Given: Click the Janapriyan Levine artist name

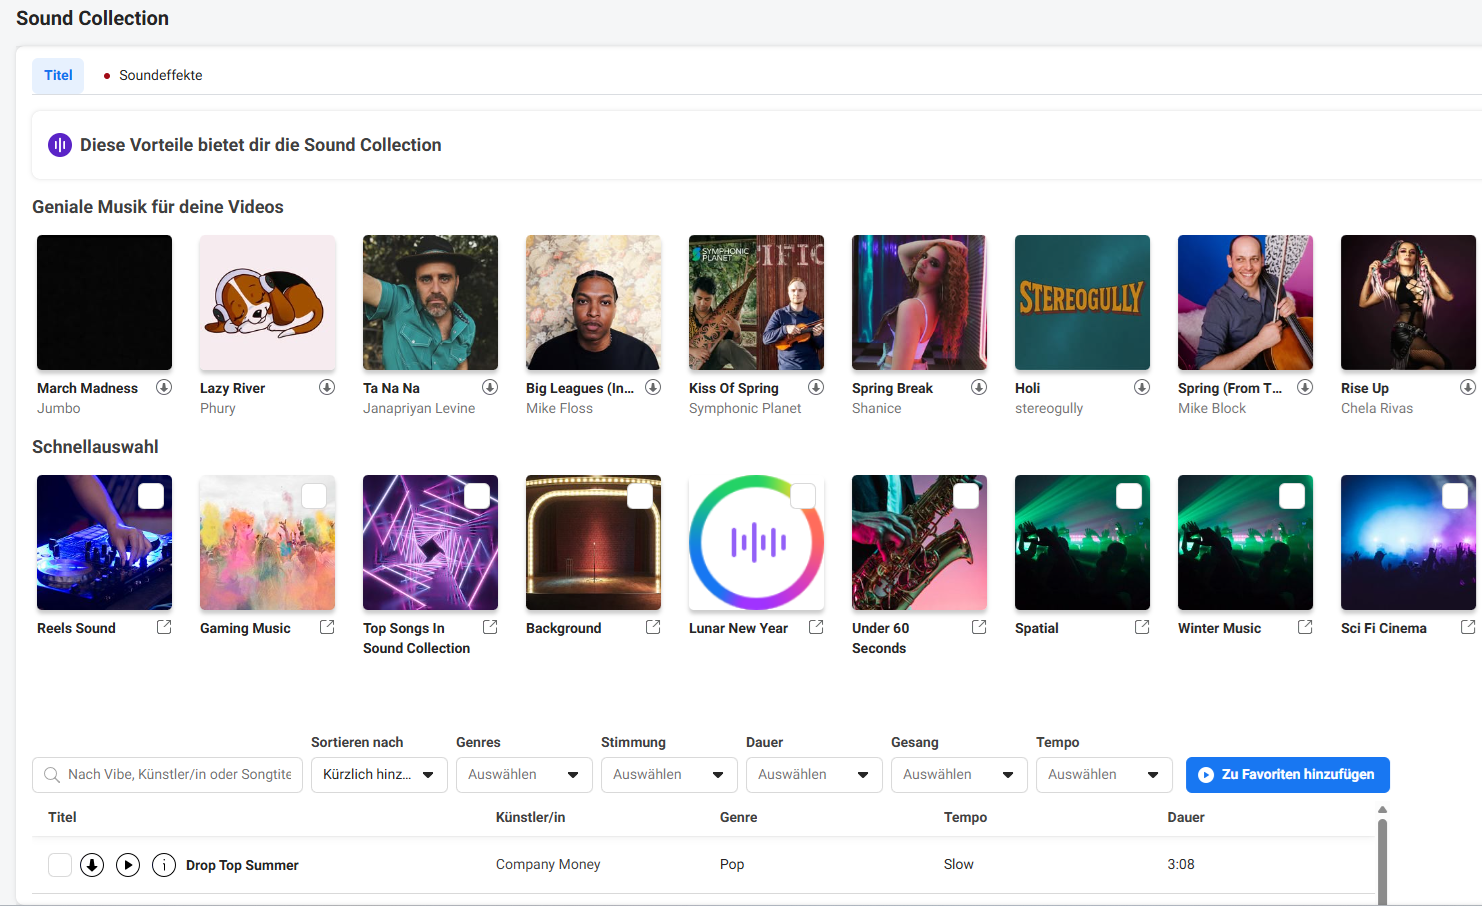Looking at the screenshot, I should [419, 409].
